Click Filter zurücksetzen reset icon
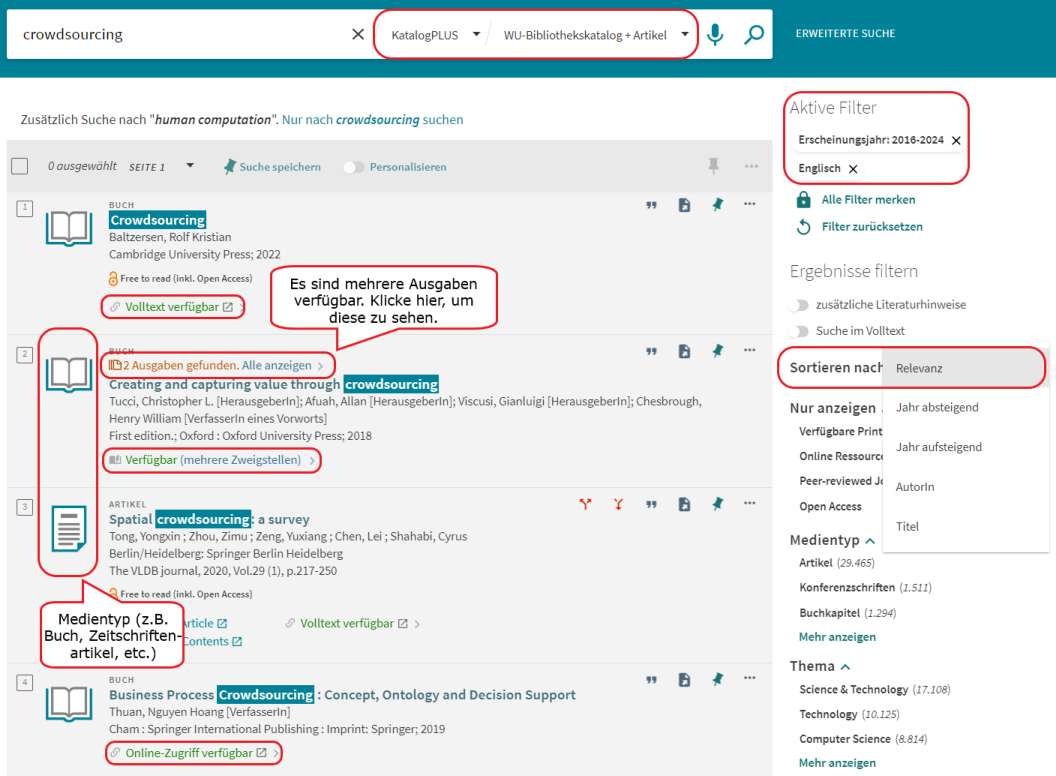Image resolution: width=1056 pixels, height=776 pixels. pyautogui.click(x=803, y=227)
